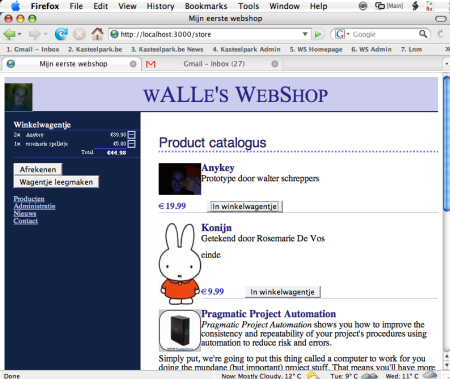Open the Administratie sidebar link
Screen dimensions: 450x379
(35, 206)
